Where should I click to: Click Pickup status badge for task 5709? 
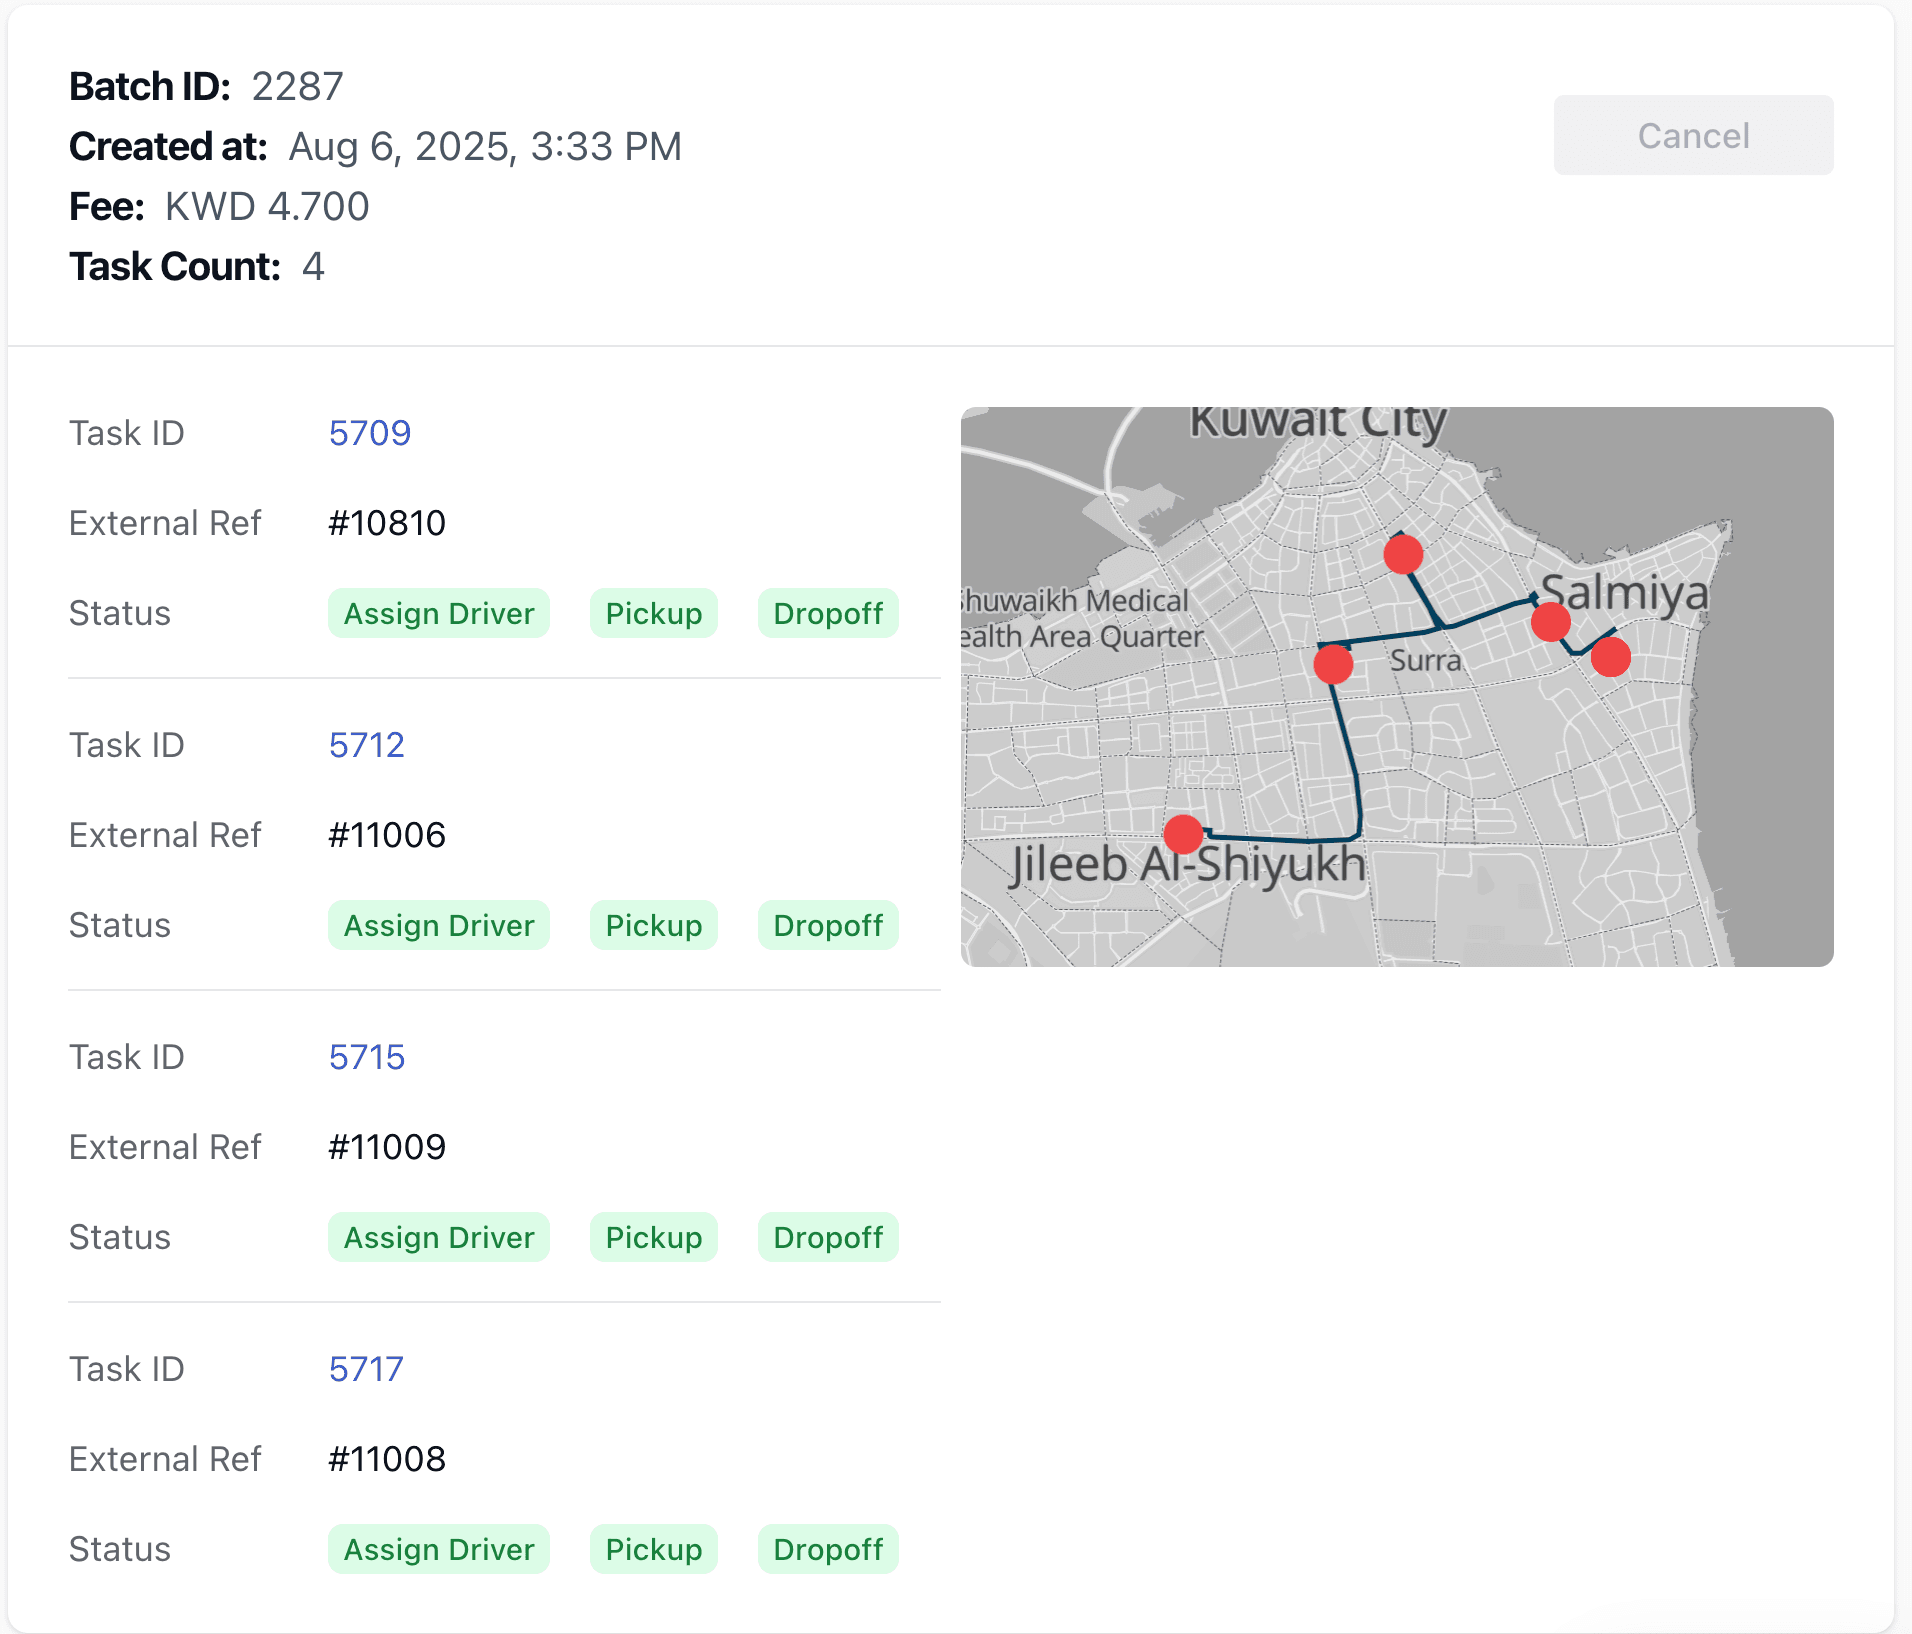pyautogui.click(x=653, y=613)
